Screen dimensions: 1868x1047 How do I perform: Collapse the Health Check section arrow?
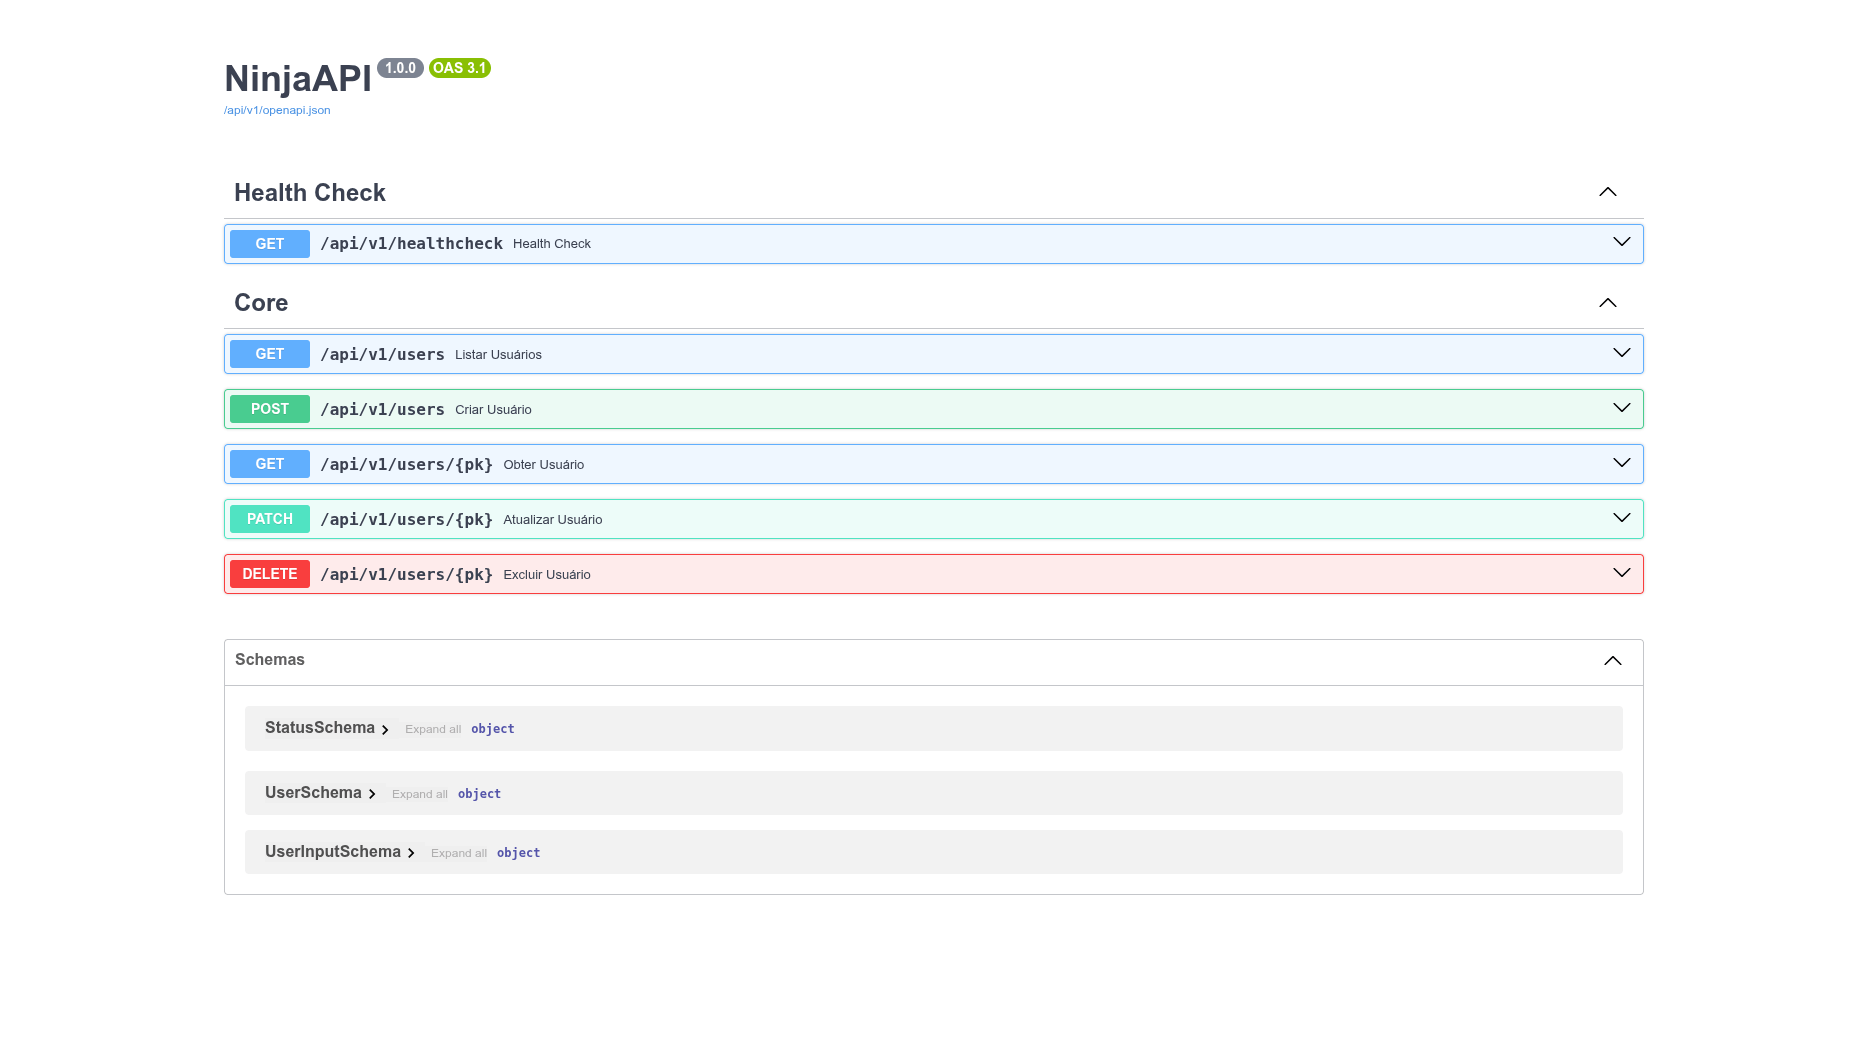click(1608, 192)
